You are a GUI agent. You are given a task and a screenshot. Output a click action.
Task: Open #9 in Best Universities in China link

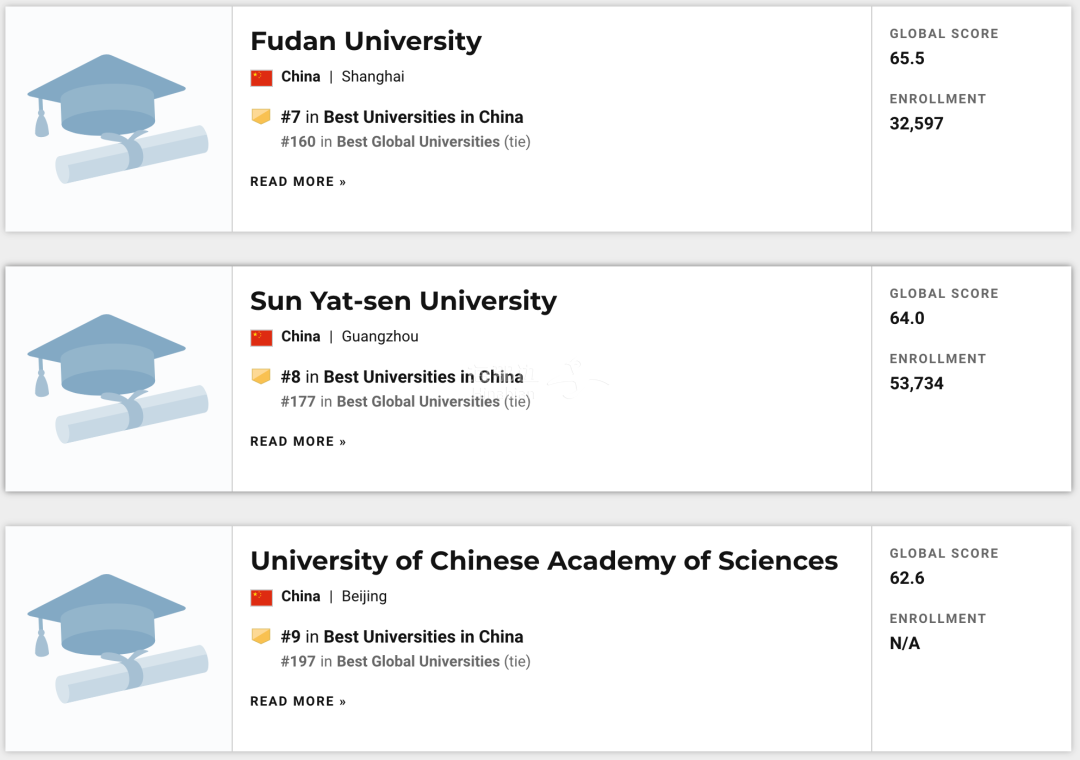402,637
